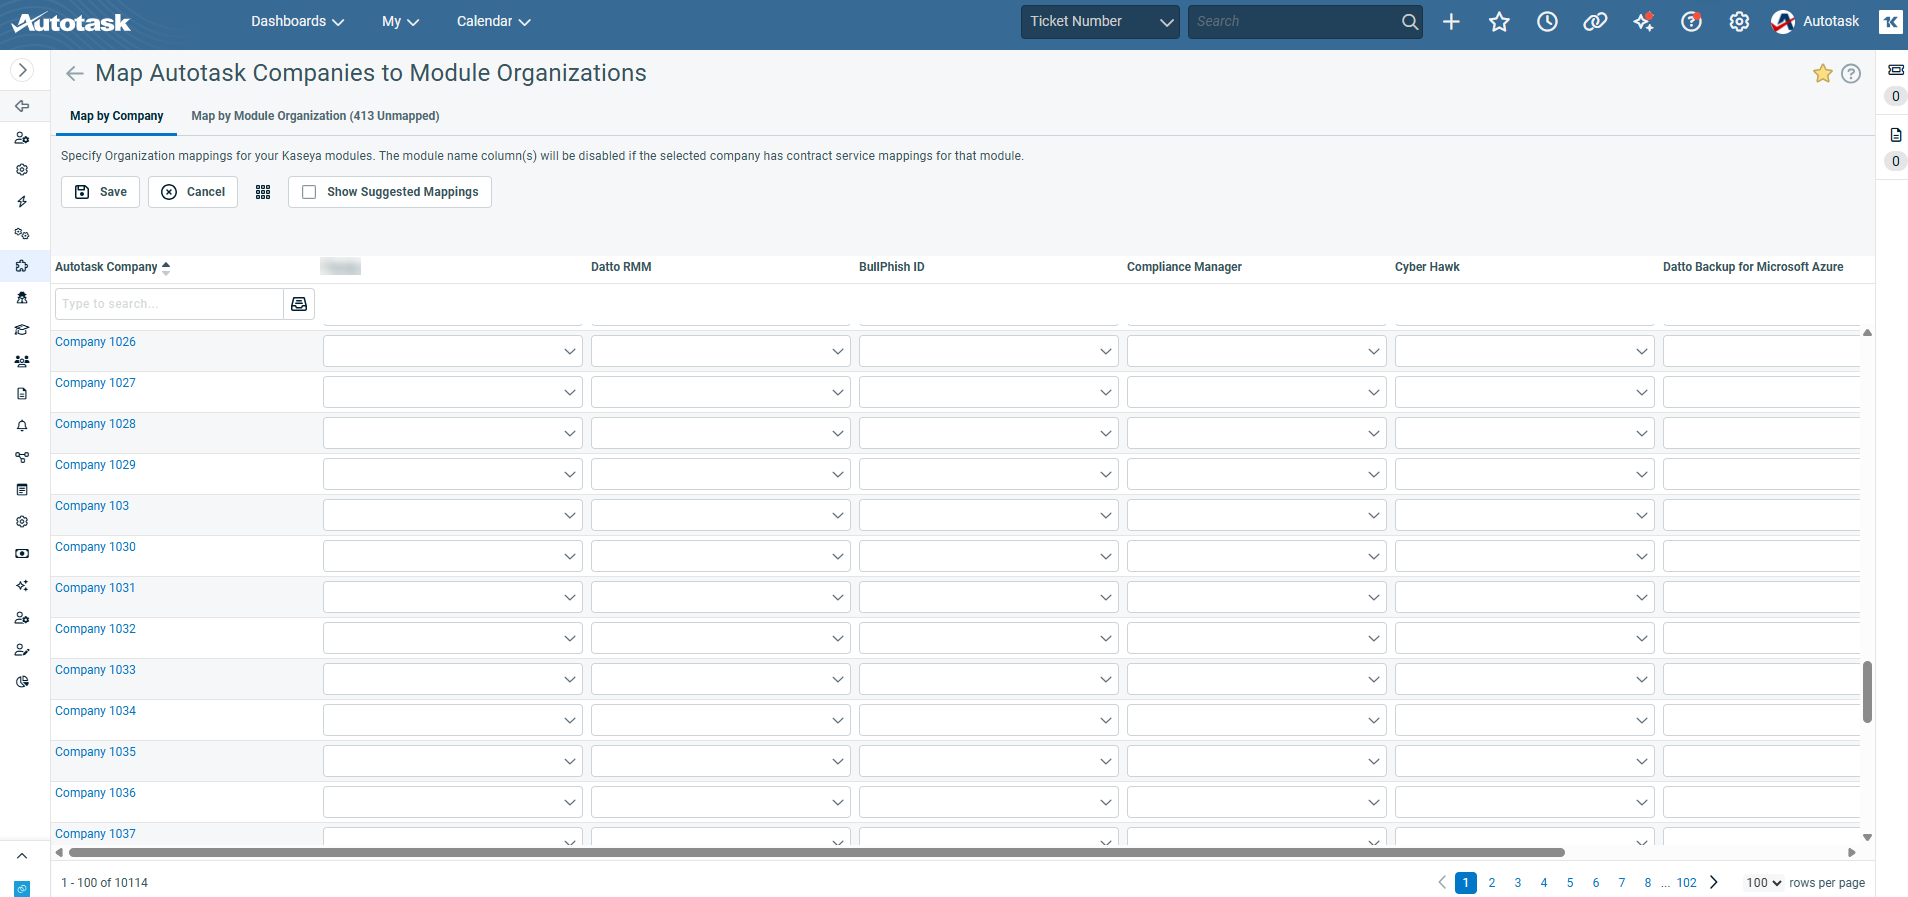Click the plus icon to create new item
This screenshot has width=1908, height=897.
(1451, 21)
